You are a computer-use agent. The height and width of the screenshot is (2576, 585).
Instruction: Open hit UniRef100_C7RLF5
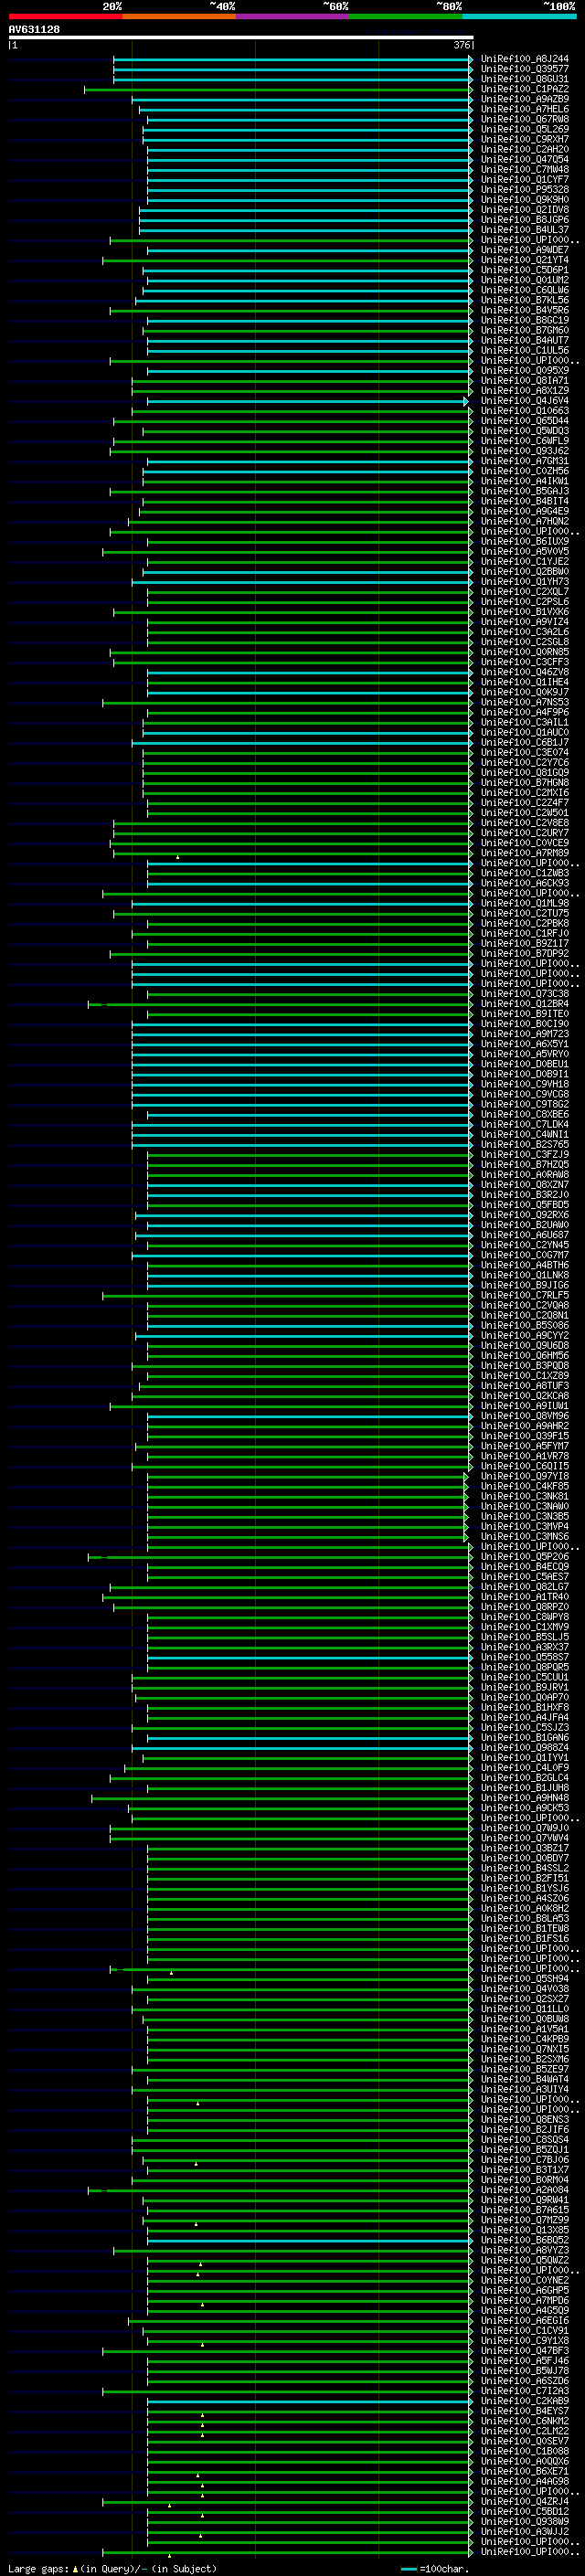[525, 1296]
